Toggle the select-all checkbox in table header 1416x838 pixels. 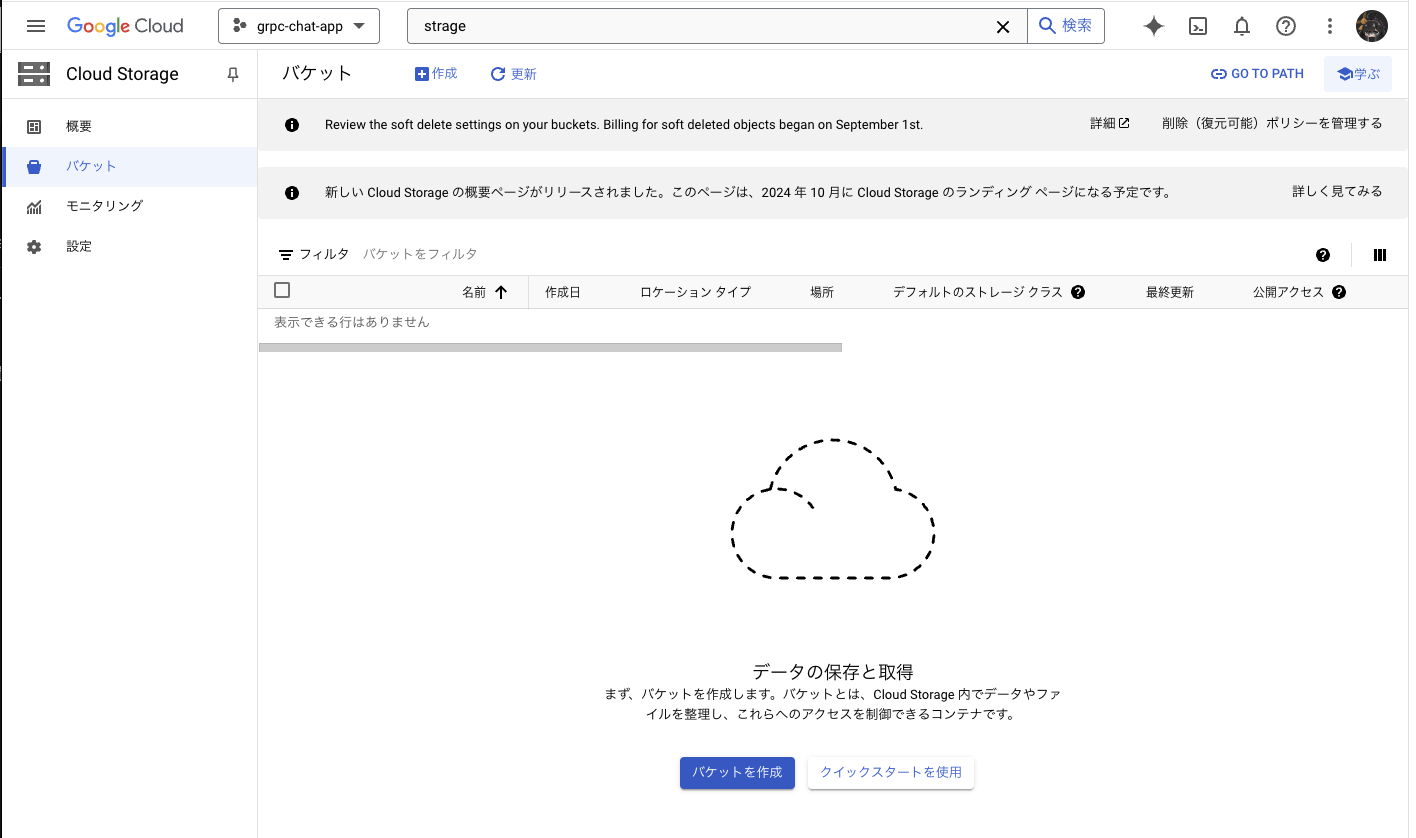(x=282, y=290)
